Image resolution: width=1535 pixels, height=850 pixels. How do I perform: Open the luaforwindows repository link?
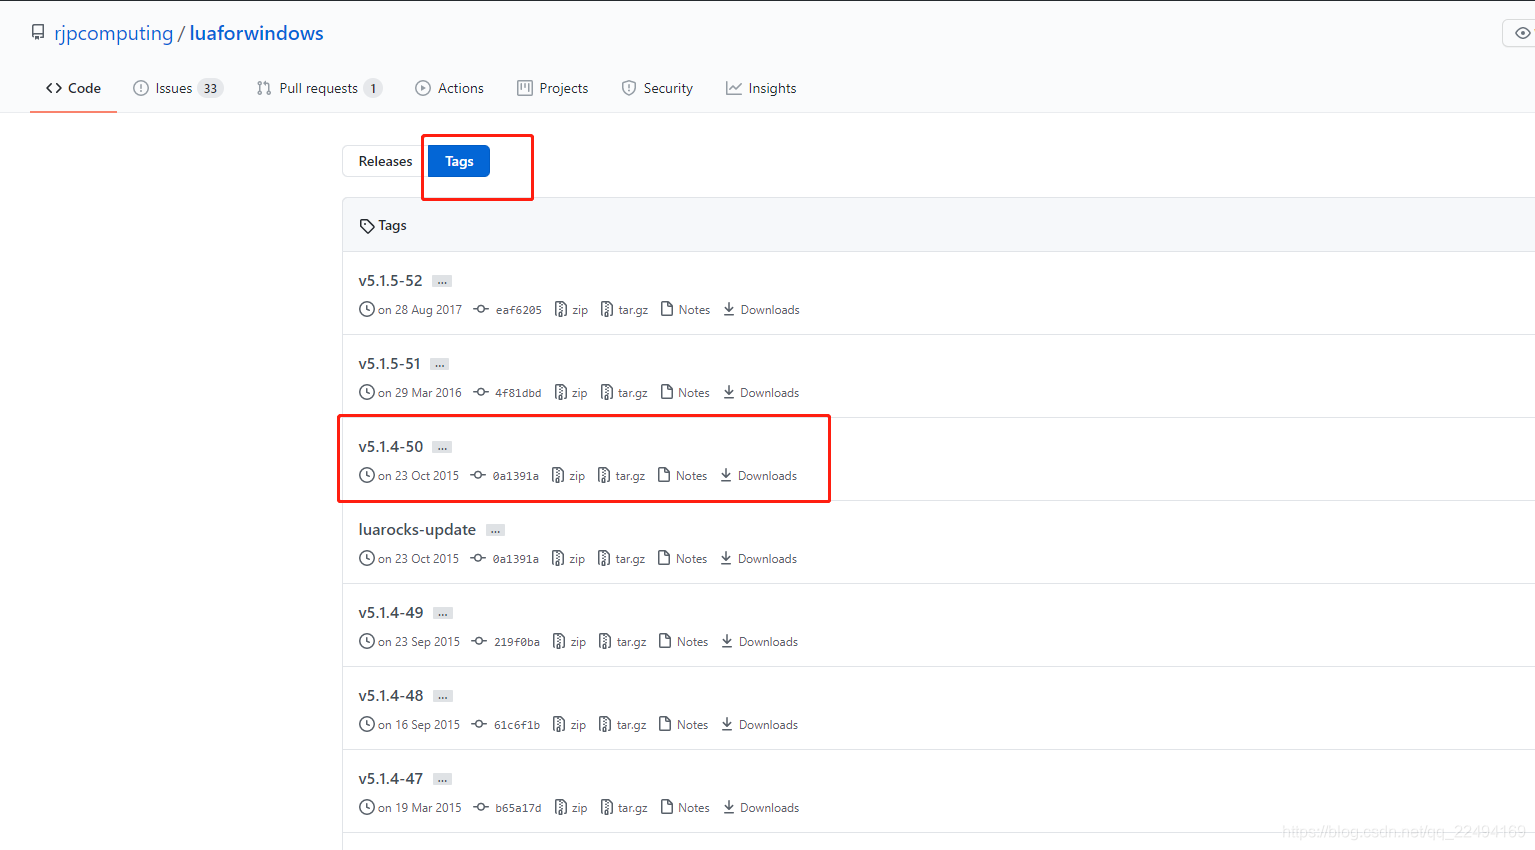click(256, 33)
